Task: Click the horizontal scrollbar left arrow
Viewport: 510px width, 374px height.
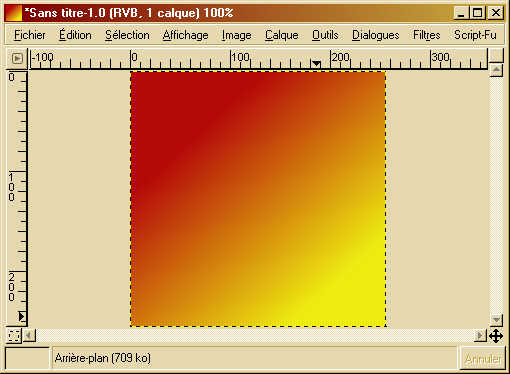Action: coord(29,335)
